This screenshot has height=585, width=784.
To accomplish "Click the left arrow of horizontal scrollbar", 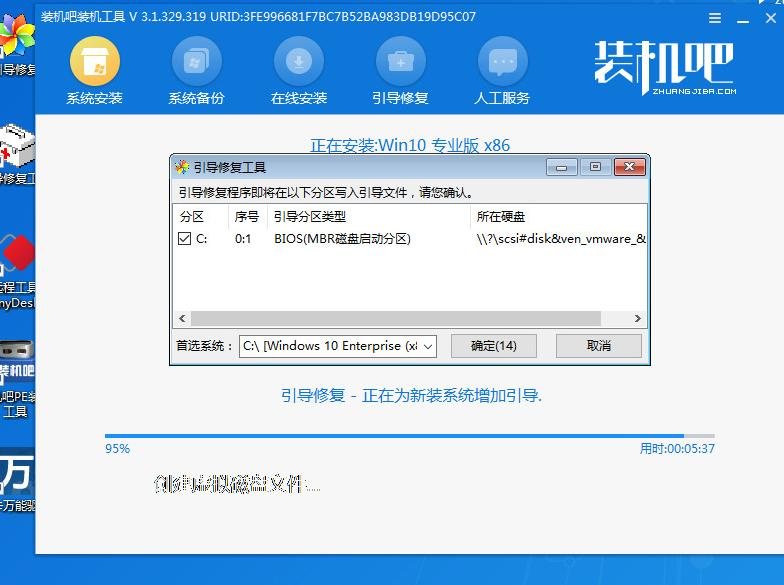I will point(183,319).
